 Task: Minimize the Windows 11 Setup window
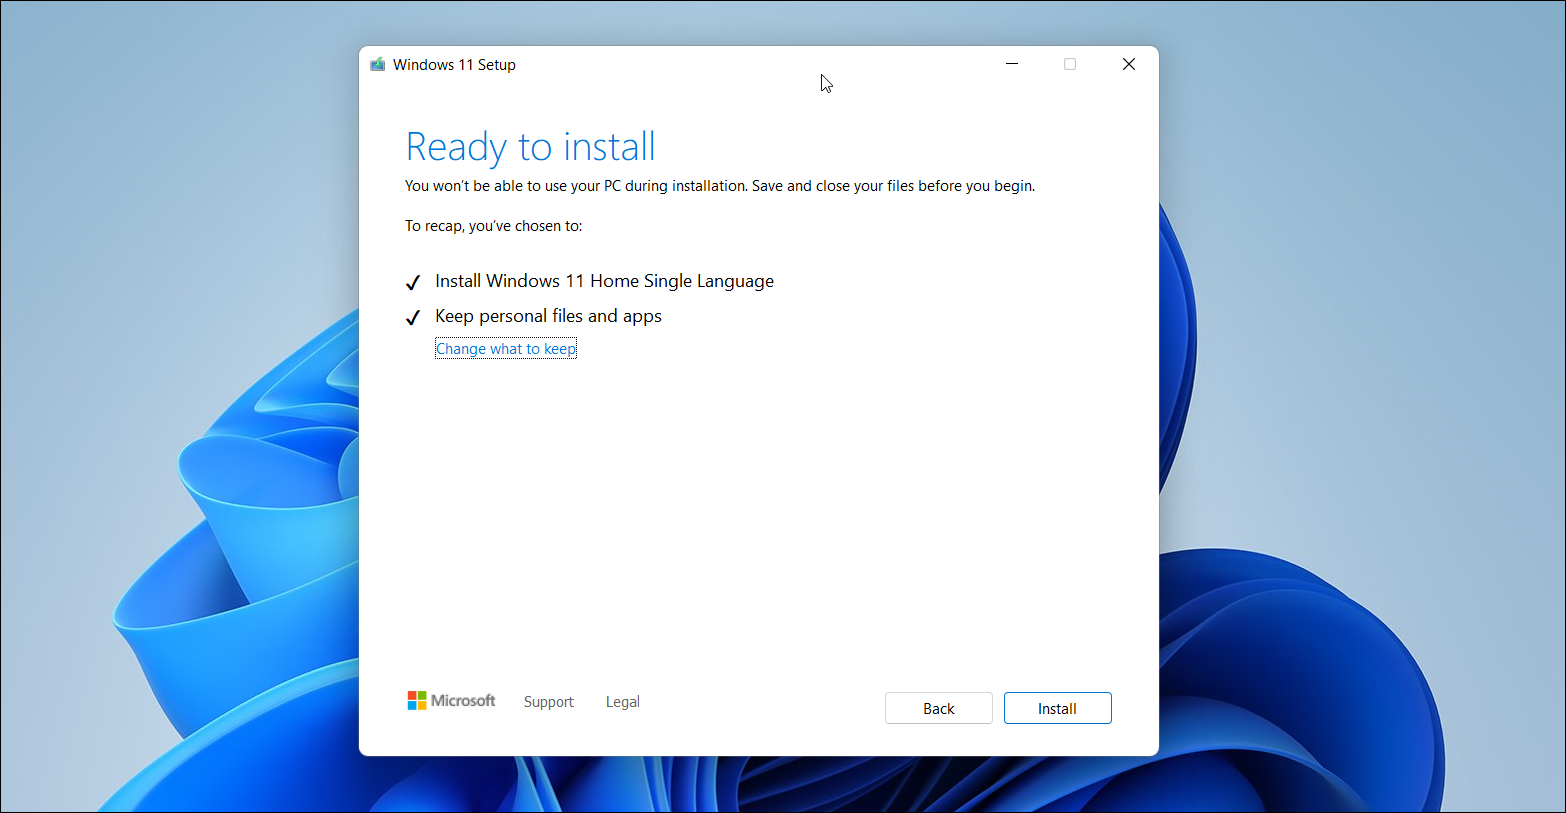point(1012,64)
